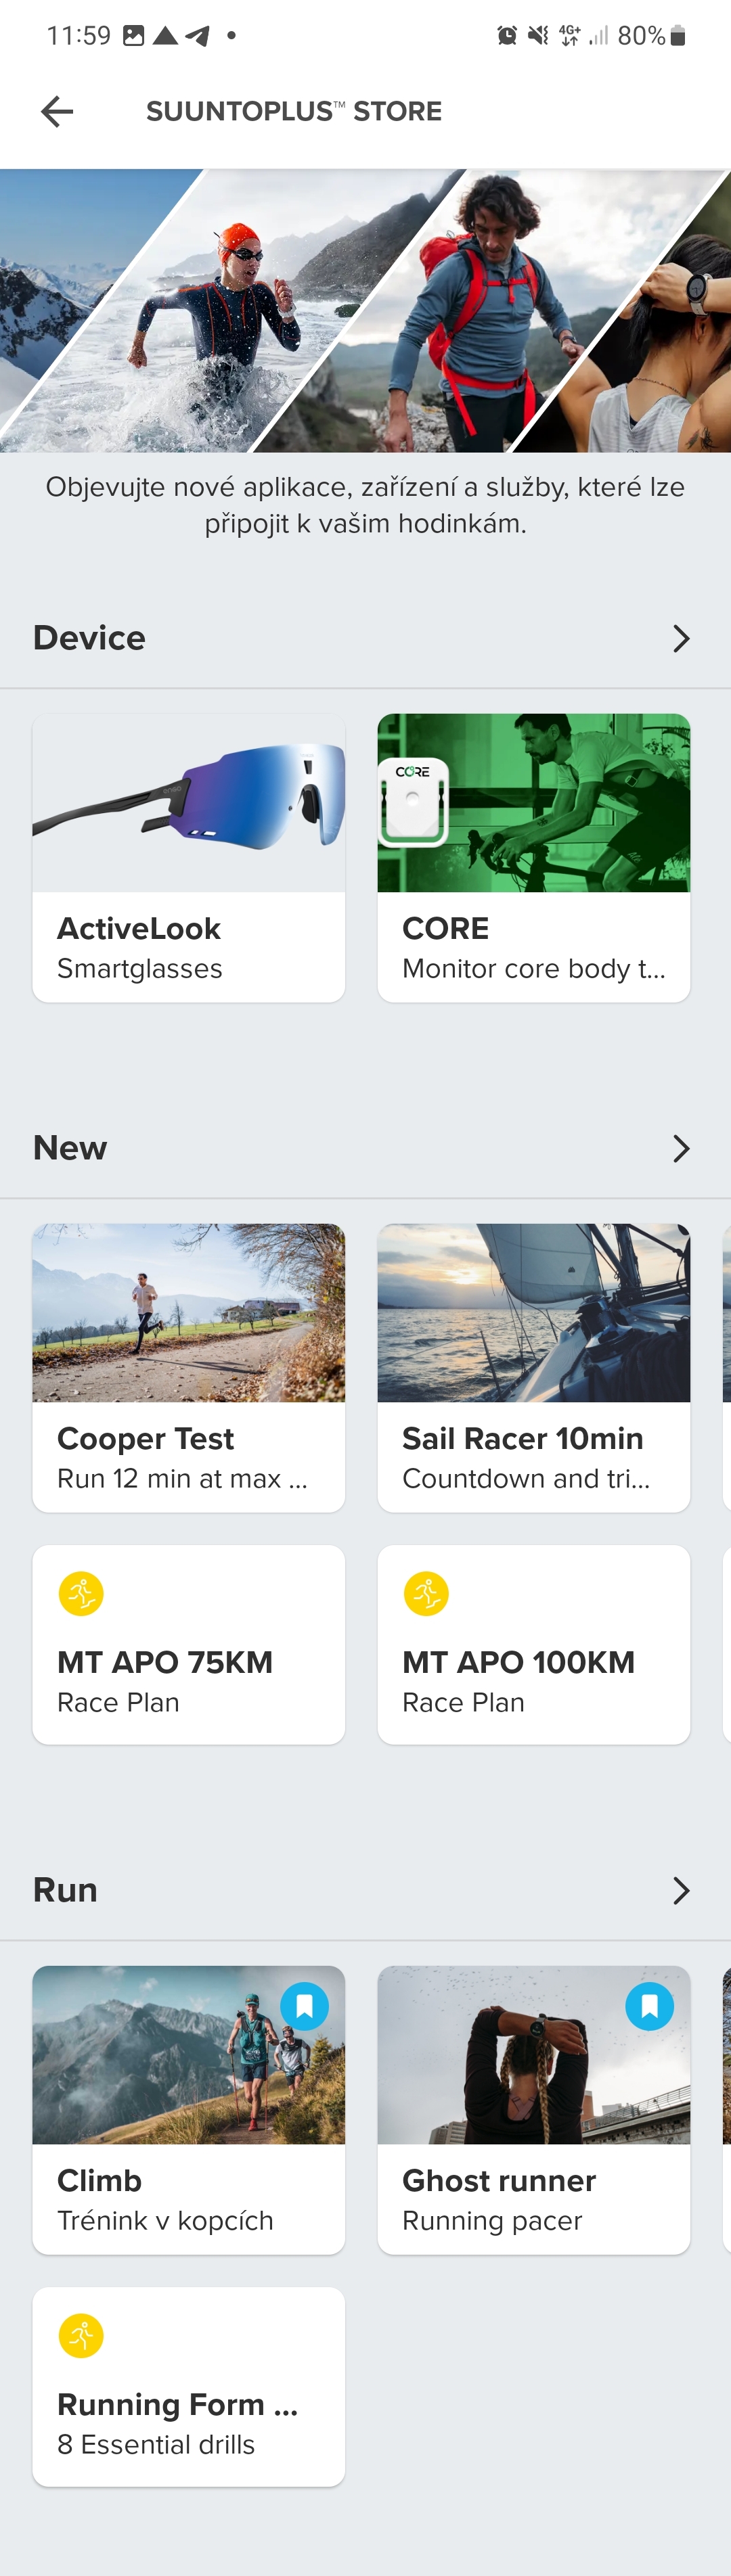Open the CORE body temperature card
This screenshot has width=731, height=2576.
534,857
